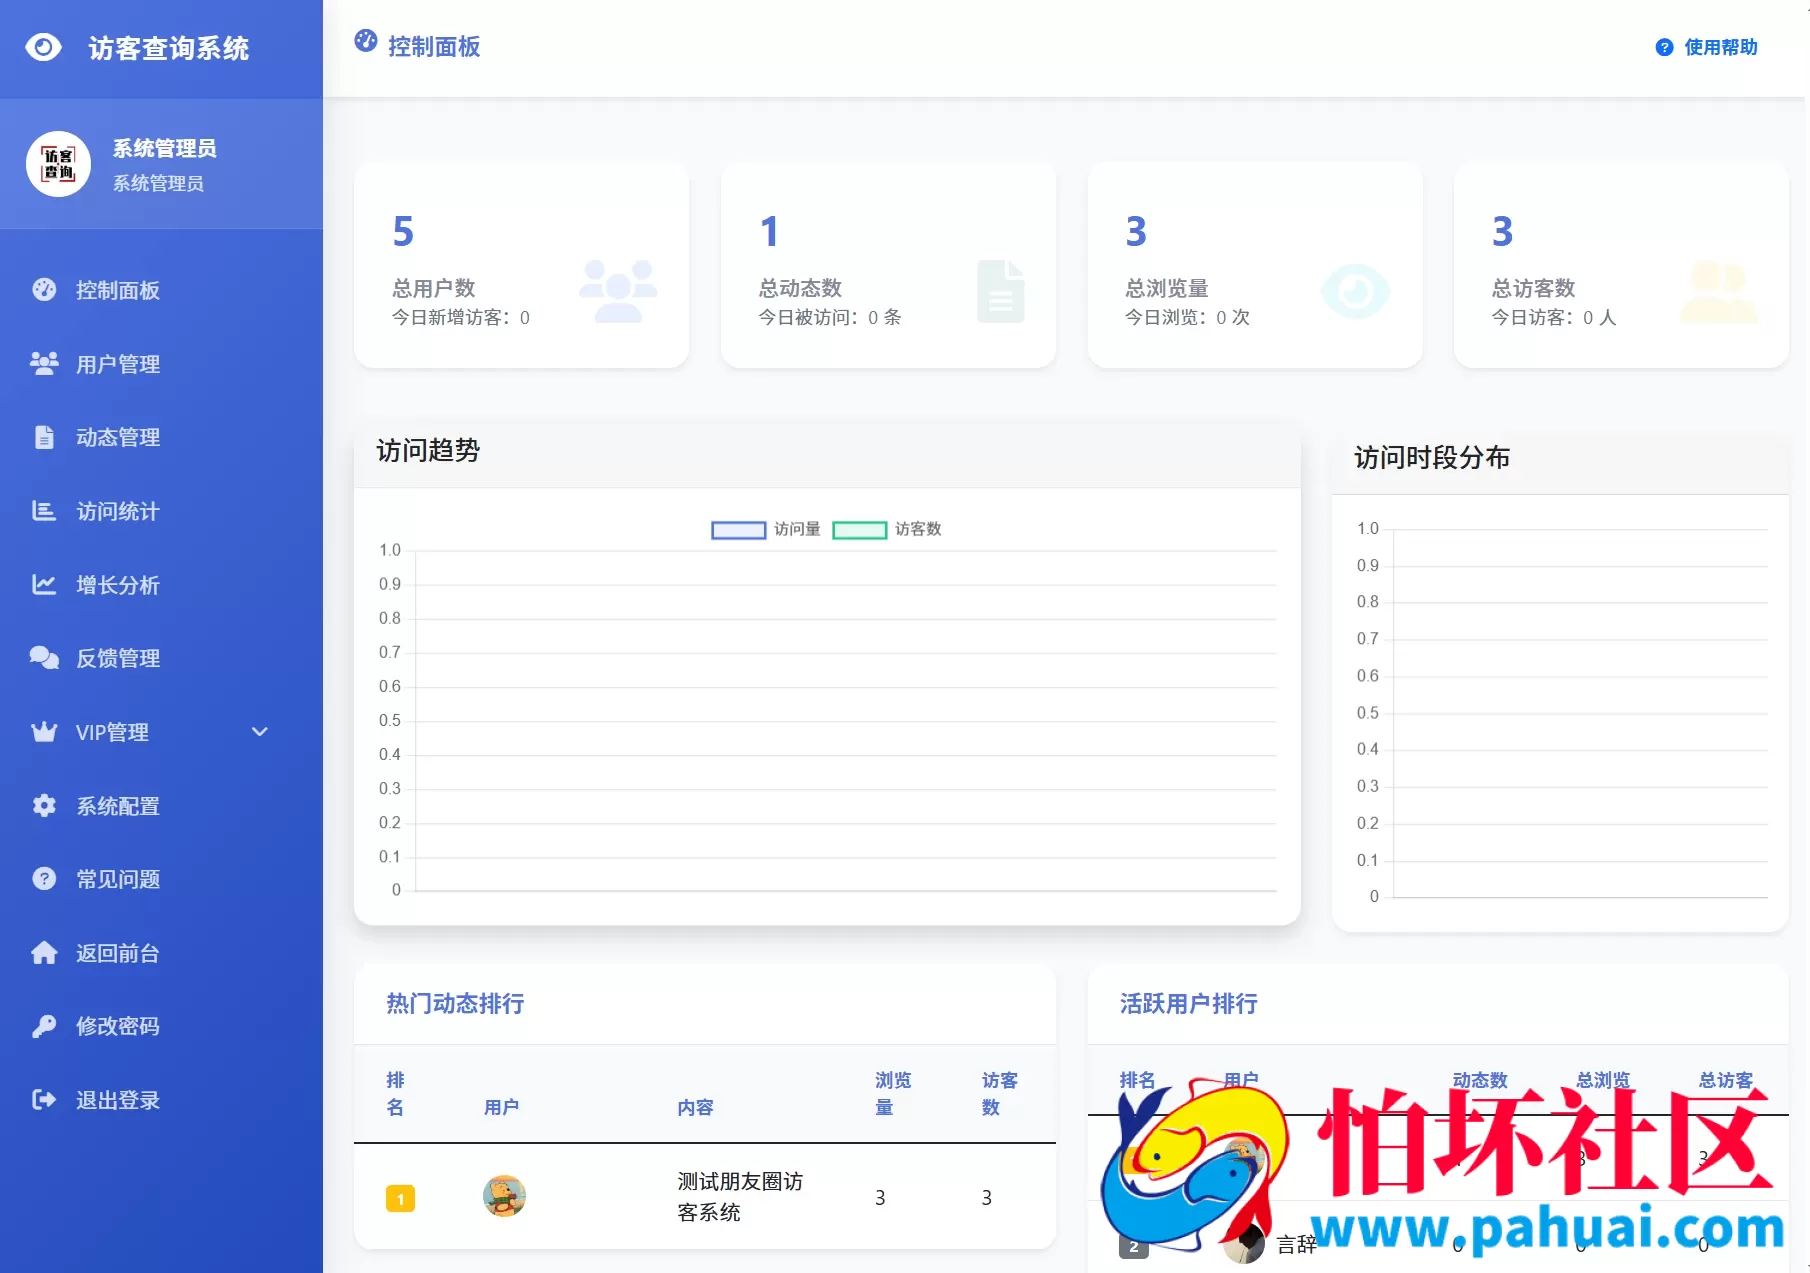Click the 访问时段分布 chart heading

click(1432, 457)
